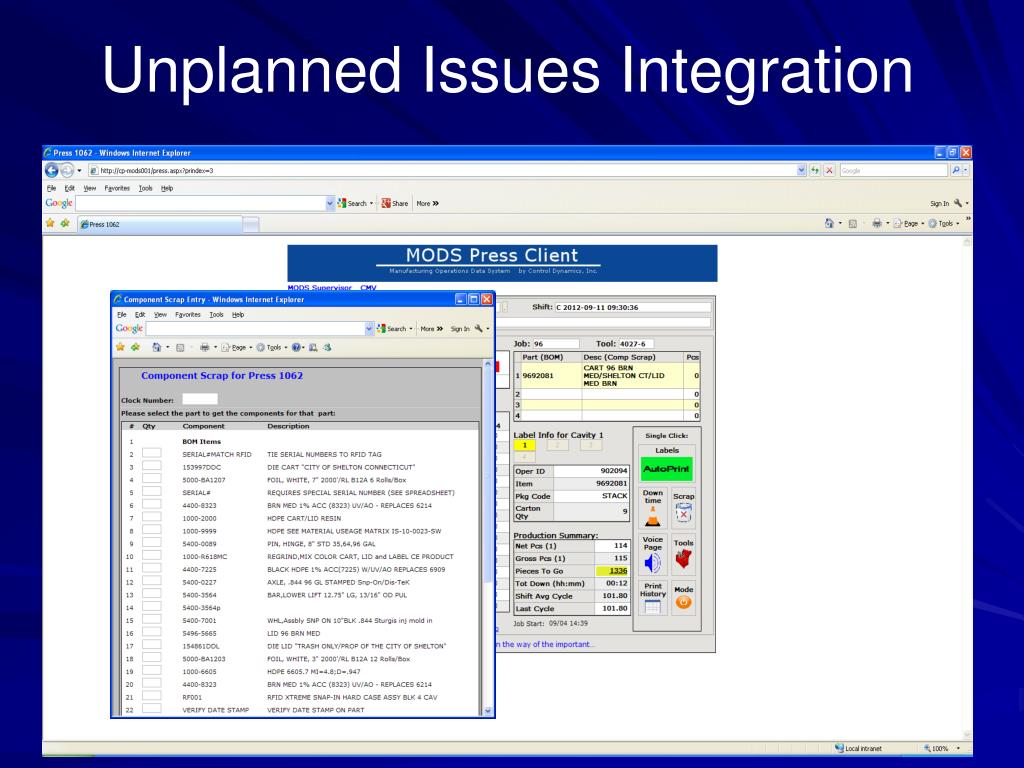The width and height of the screenshot is (1024, 768).
Task: Open Tools via the red toolbox icon
Action: (683, 560)
